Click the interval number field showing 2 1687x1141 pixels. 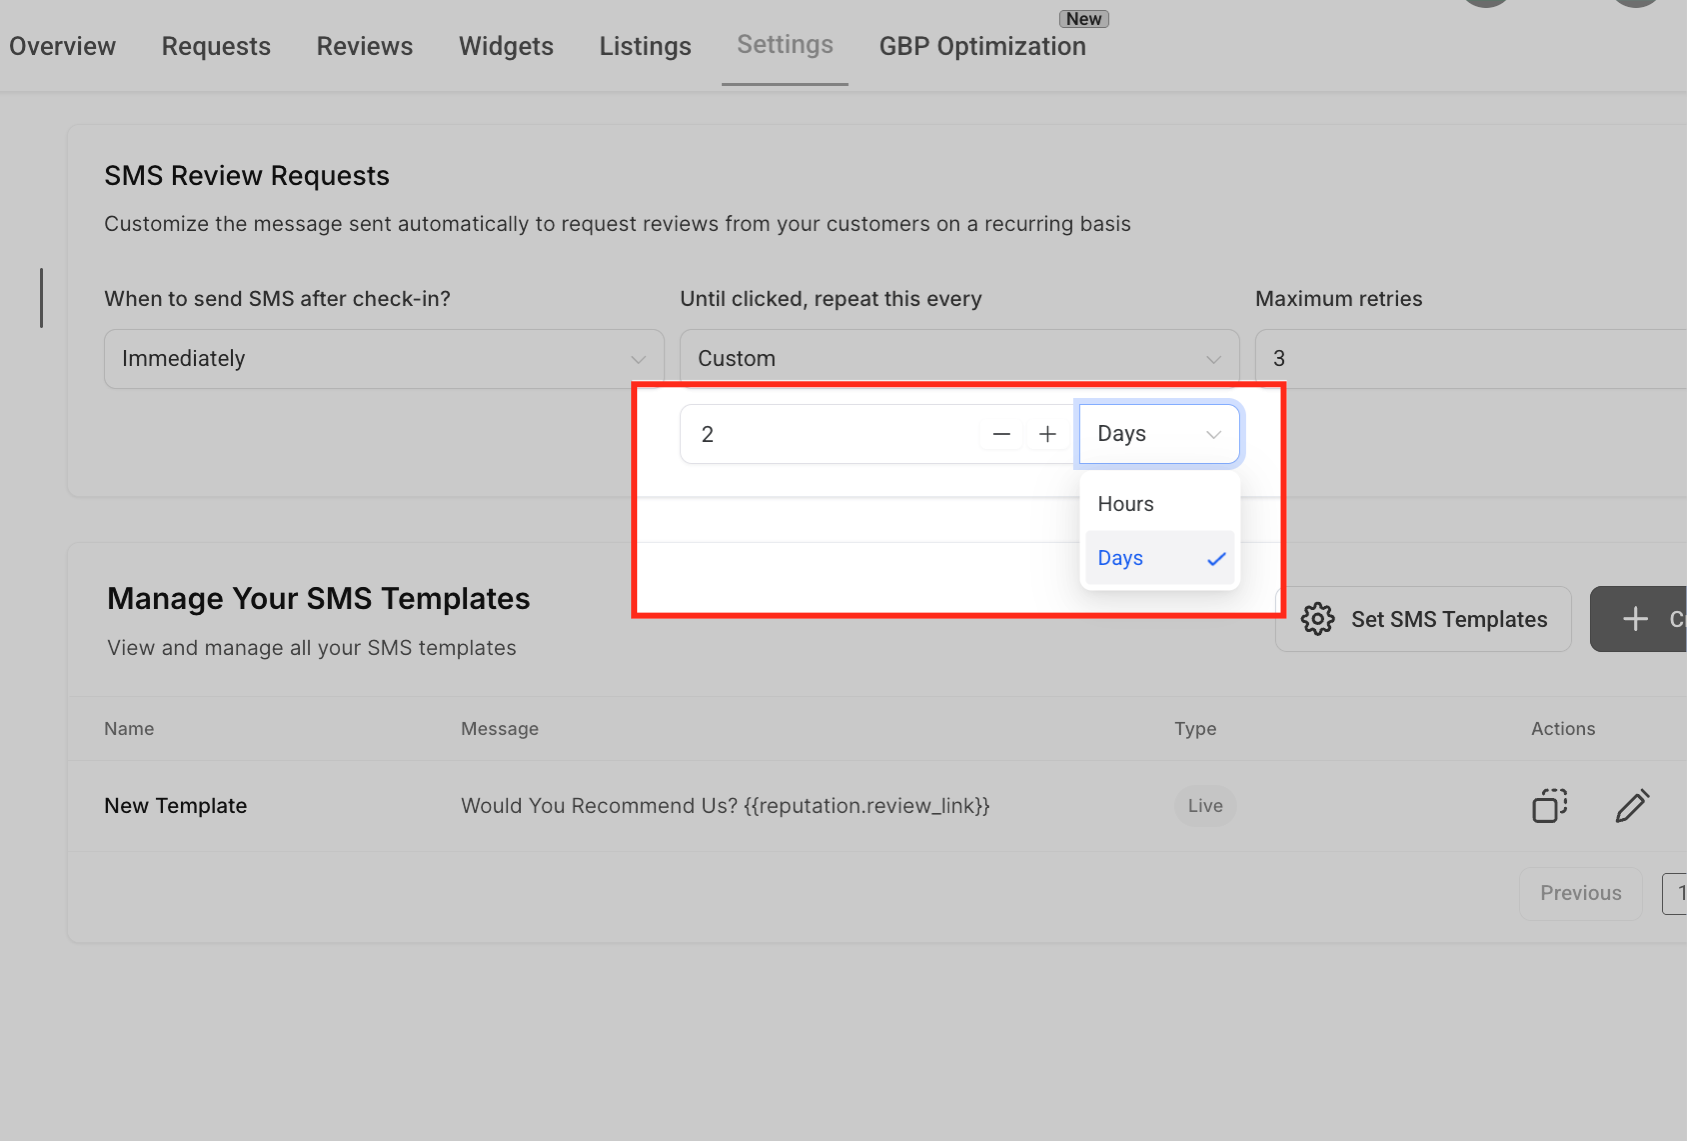[830, 434]
